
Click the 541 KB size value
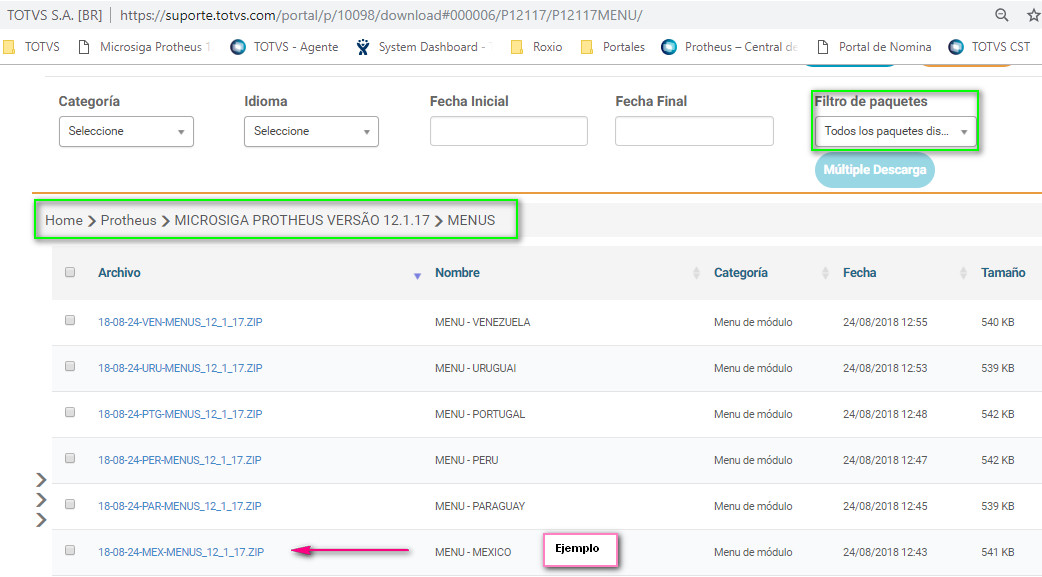pos(997,552)
